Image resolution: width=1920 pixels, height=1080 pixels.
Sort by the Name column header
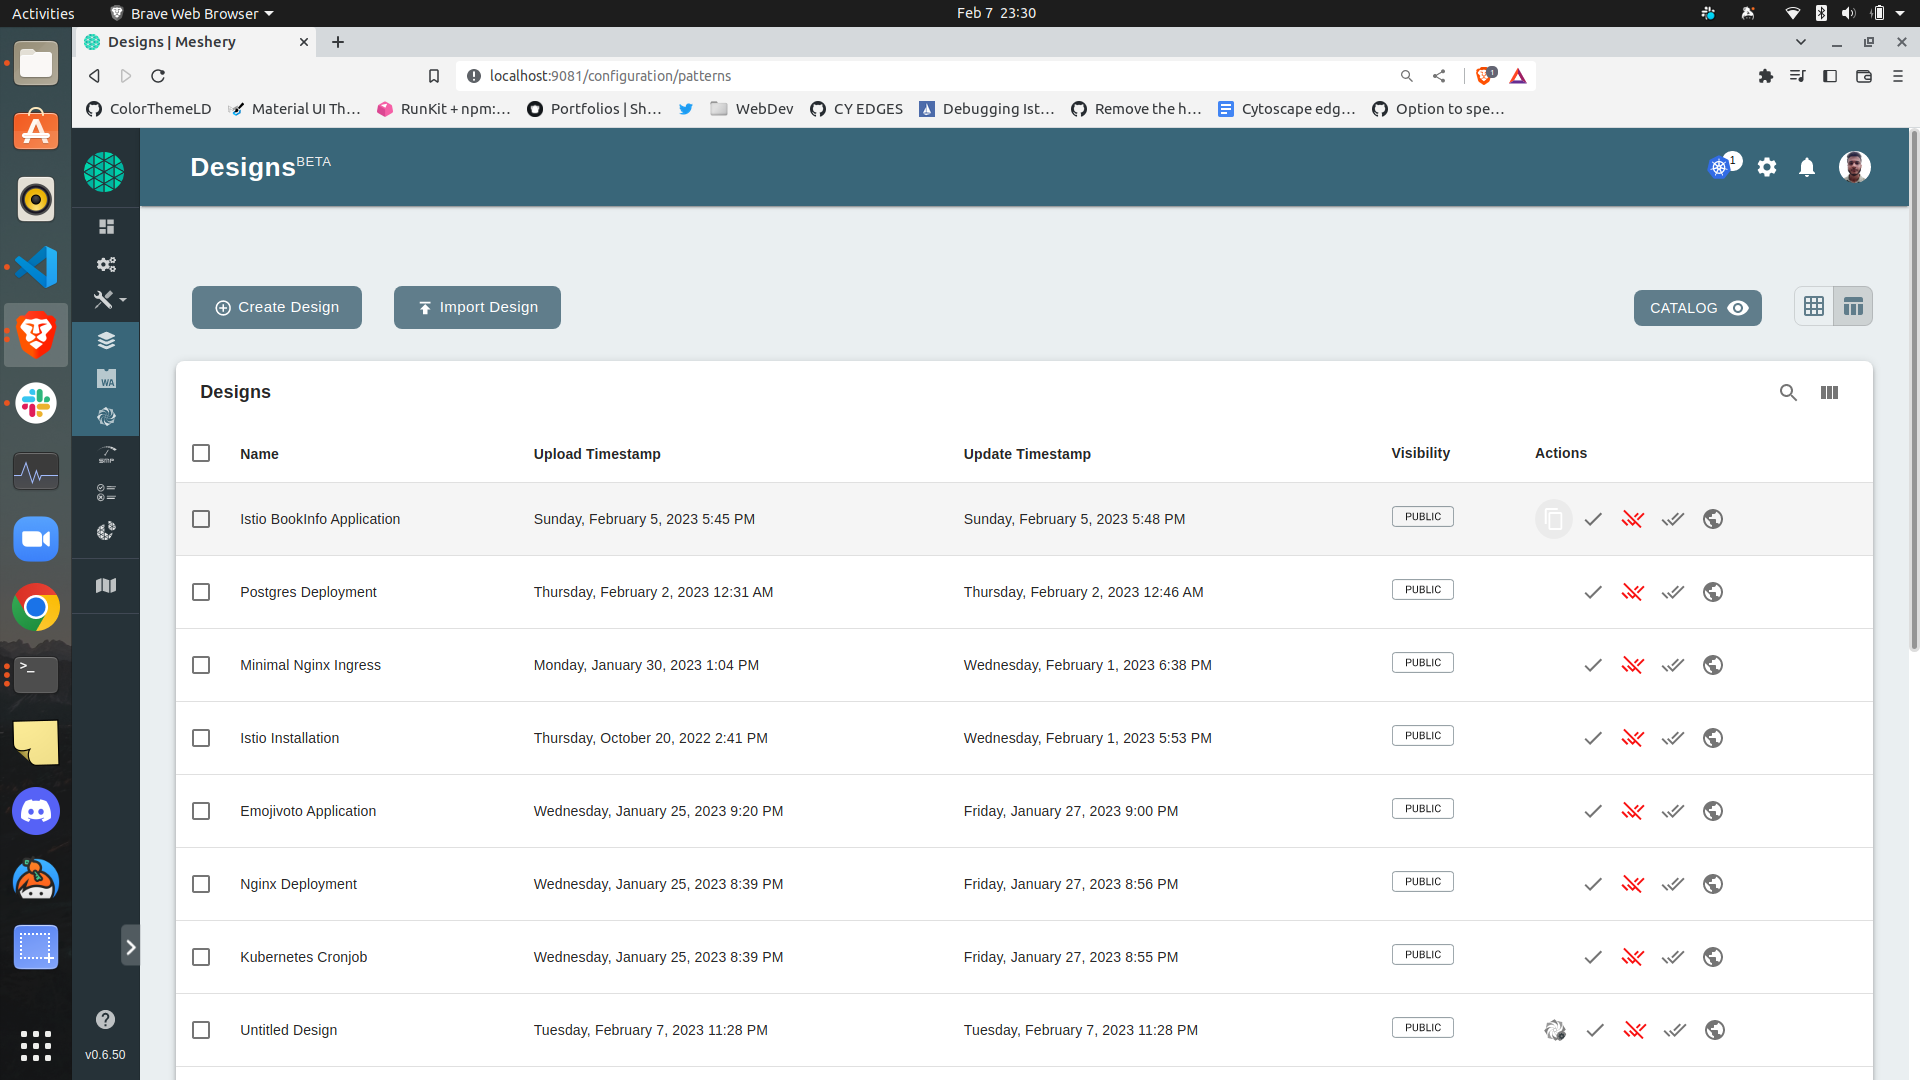[x=259, y=454]
